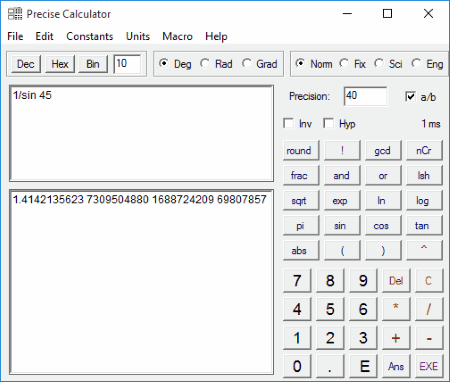The height and width of the screenshot is (382, 450).
Task: Click the lsh shift button
Action: [424, 175]
